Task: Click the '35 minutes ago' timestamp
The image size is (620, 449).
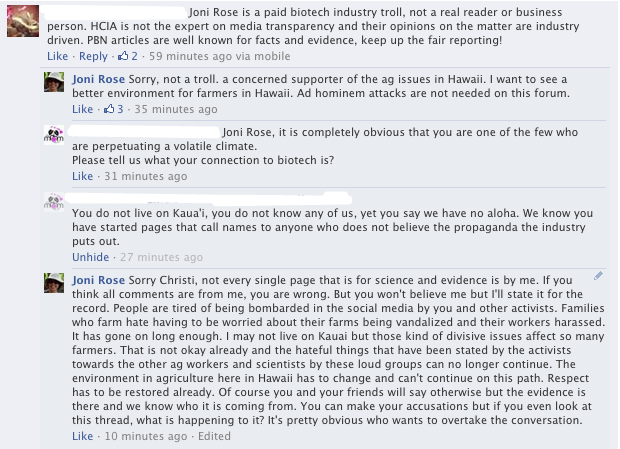Action: pos(170,109)
